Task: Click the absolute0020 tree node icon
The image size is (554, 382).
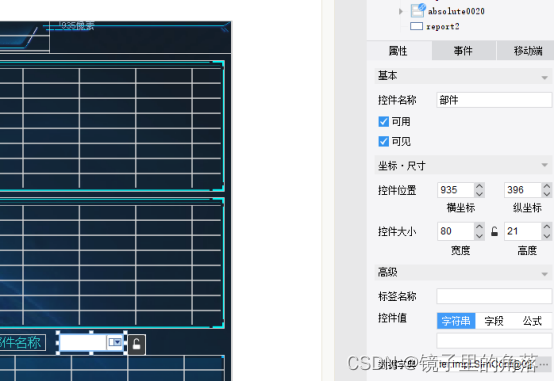Action: [x=418, y=10]
